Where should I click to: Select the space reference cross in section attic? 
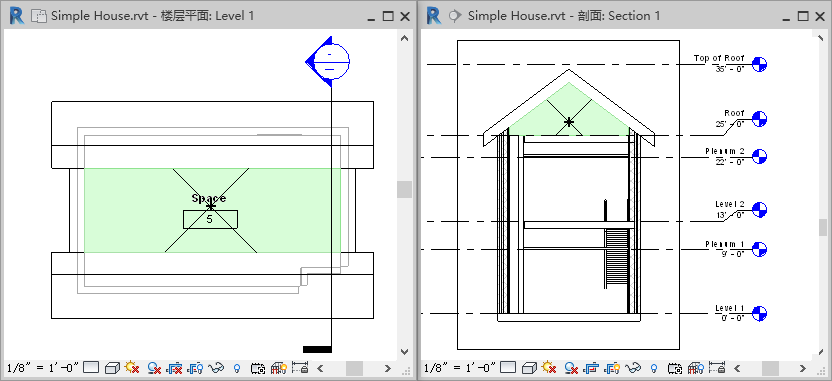(569, 122)
